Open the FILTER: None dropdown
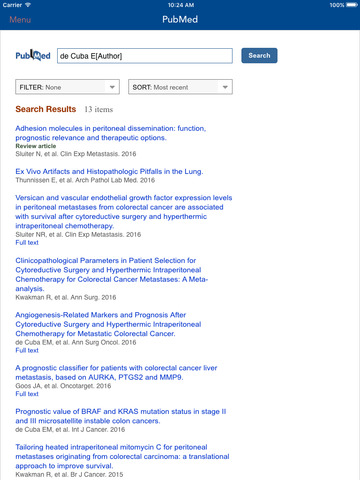 coord(67,87)
